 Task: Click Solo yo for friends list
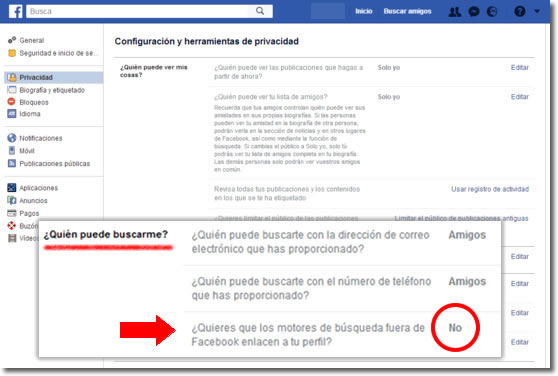[x=389, y=97]
